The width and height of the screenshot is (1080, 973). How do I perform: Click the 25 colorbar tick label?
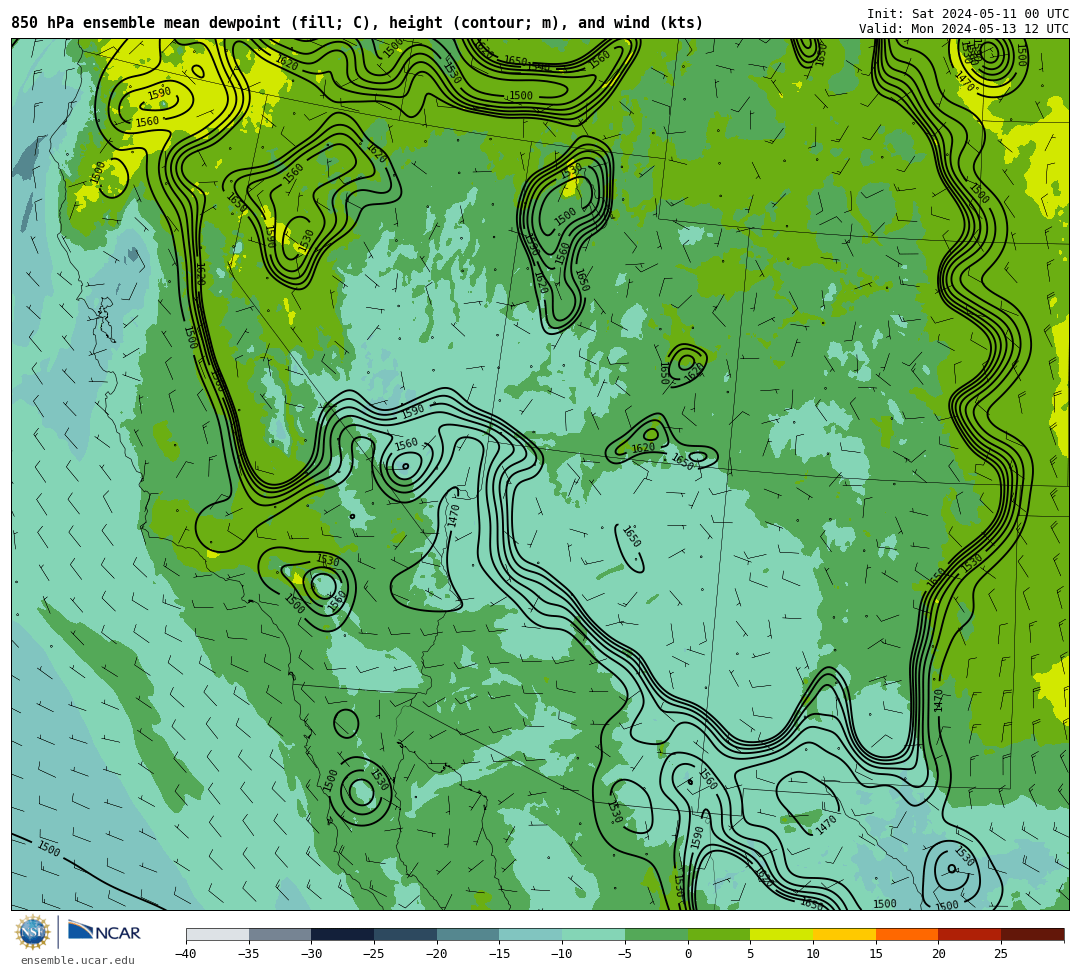(1001, 954)
